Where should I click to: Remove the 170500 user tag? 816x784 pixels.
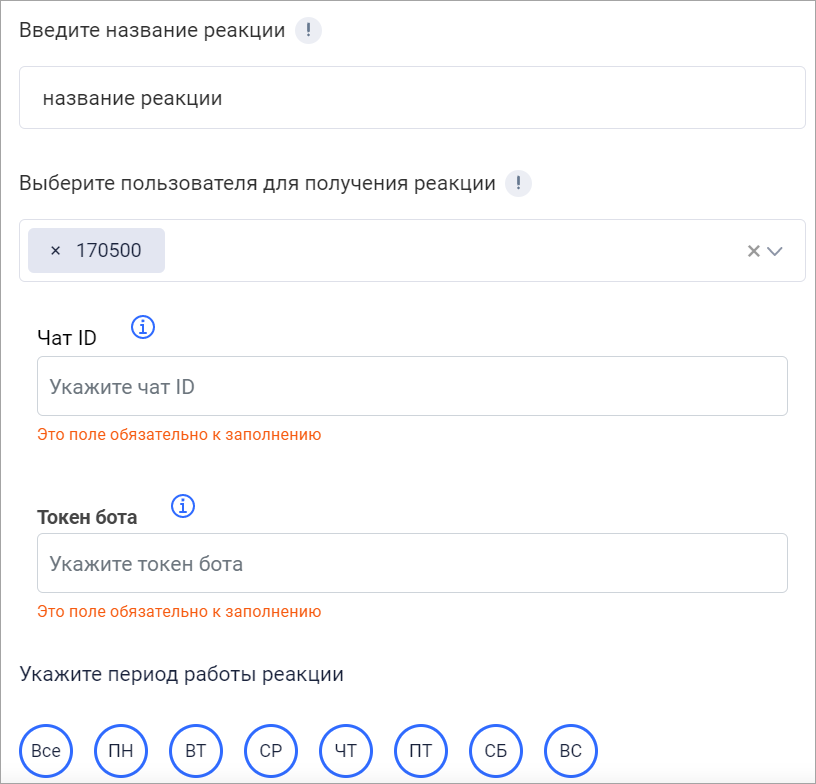(55, 251)
